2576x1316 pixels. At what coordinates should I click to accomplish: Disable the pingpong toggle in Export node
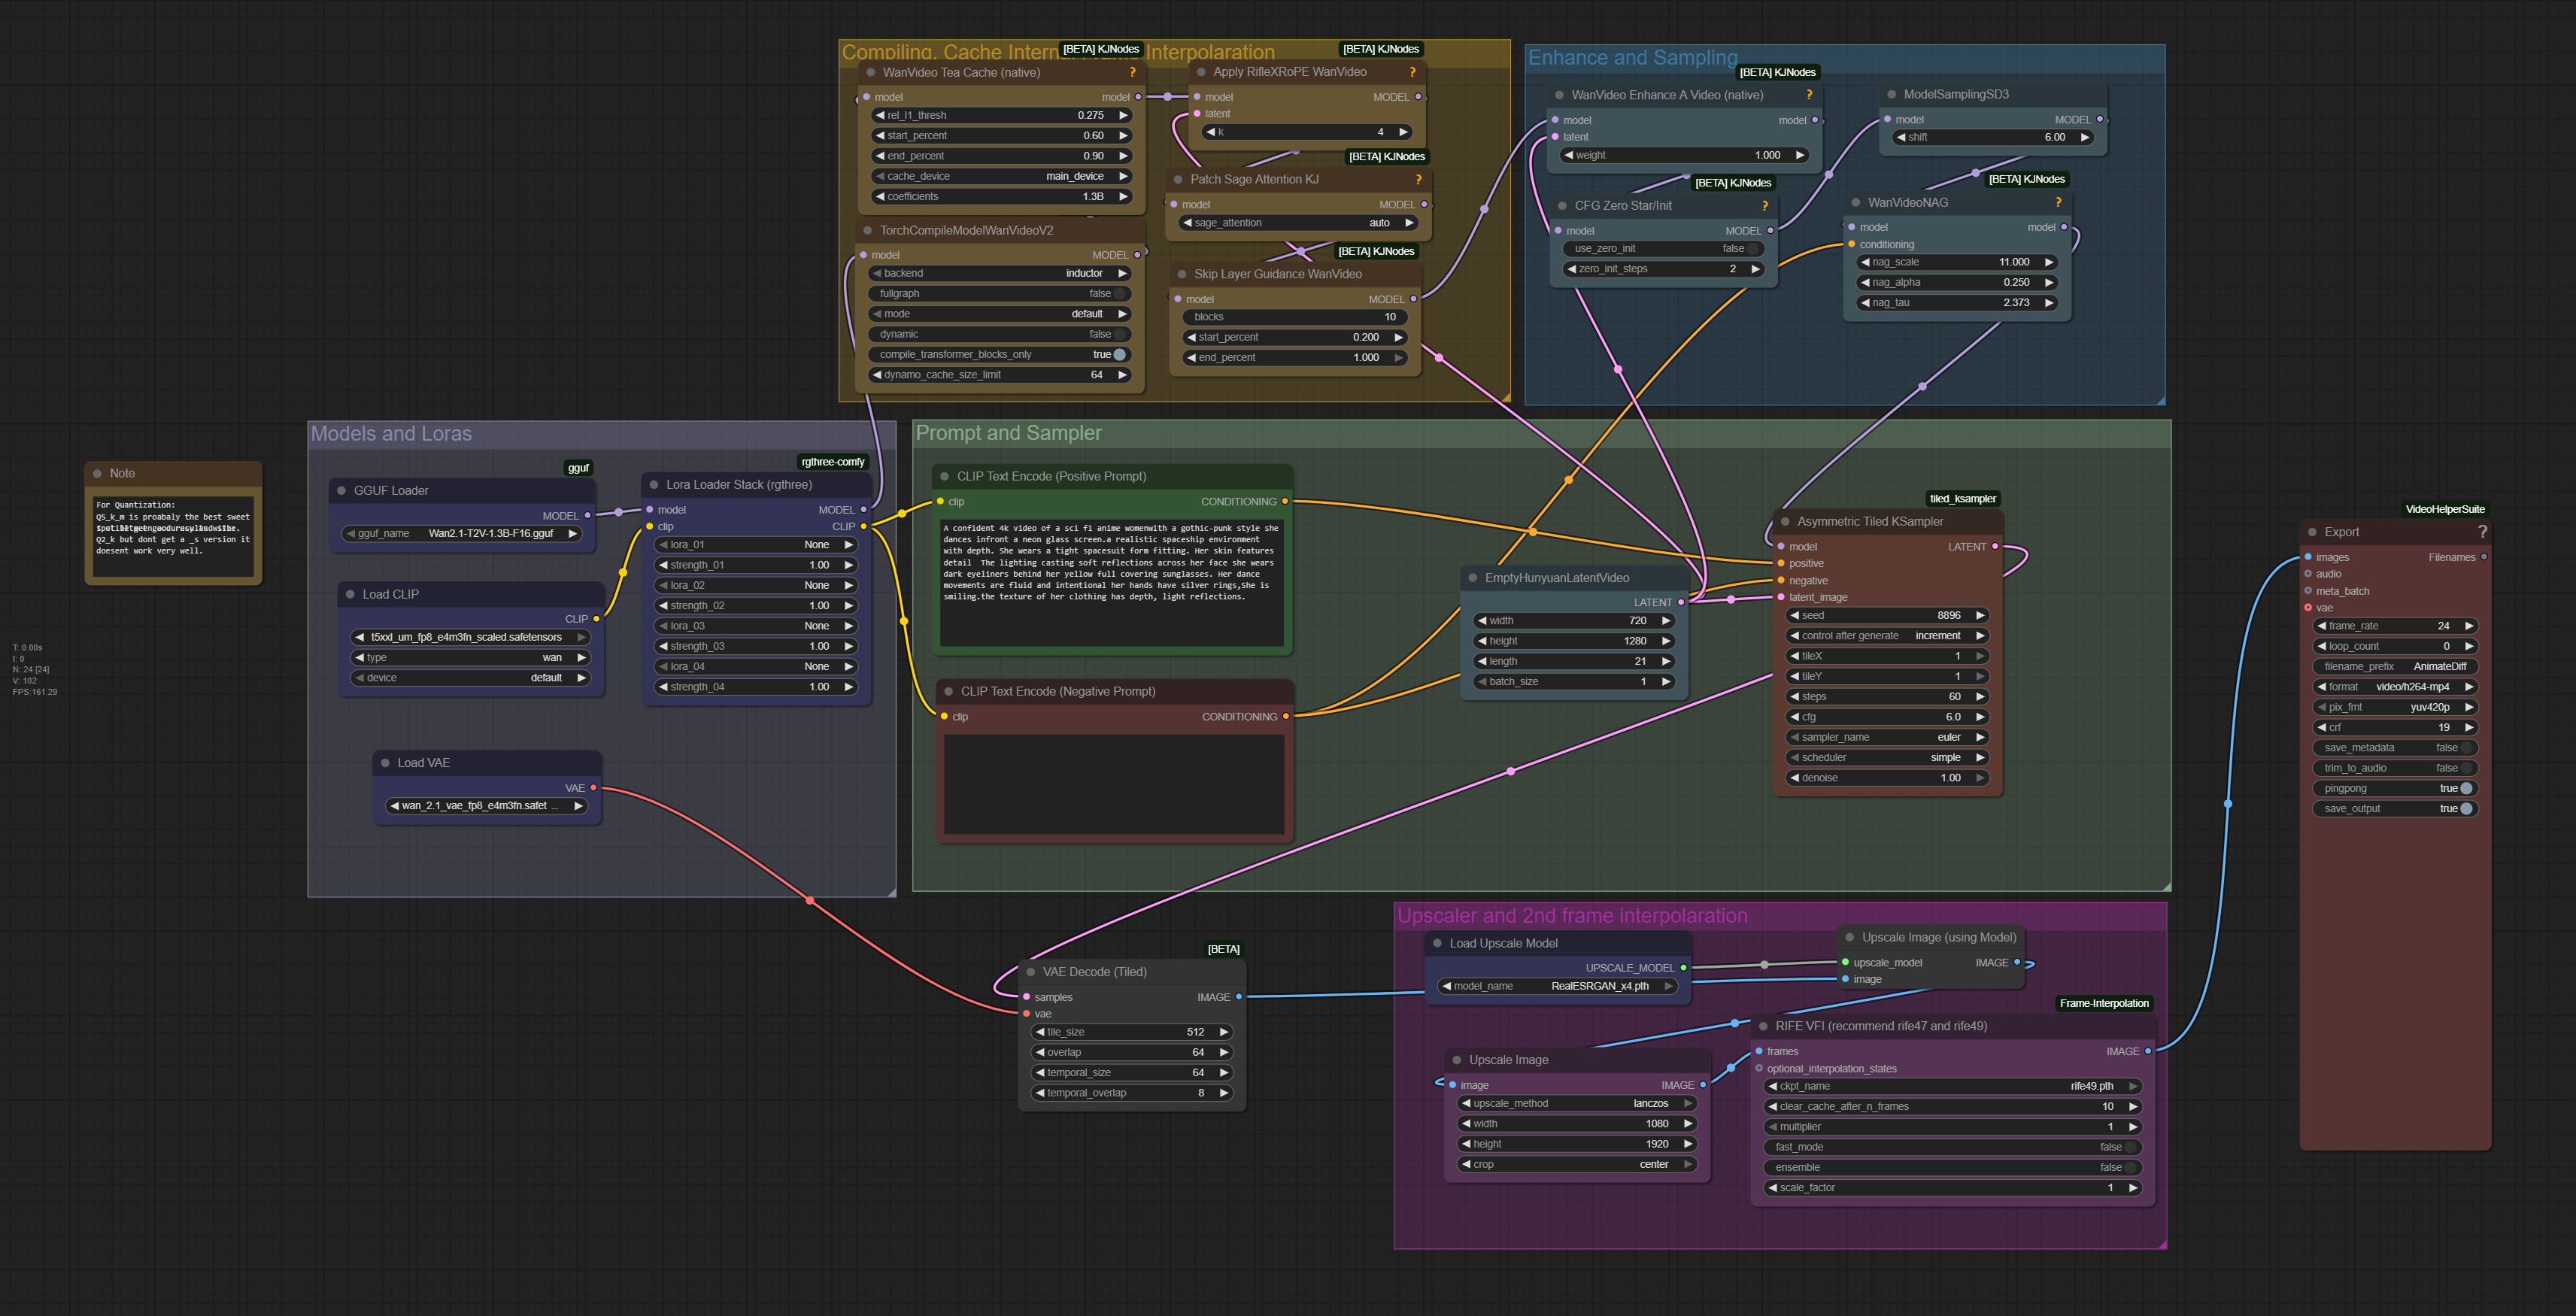(x=2465, y=789)
